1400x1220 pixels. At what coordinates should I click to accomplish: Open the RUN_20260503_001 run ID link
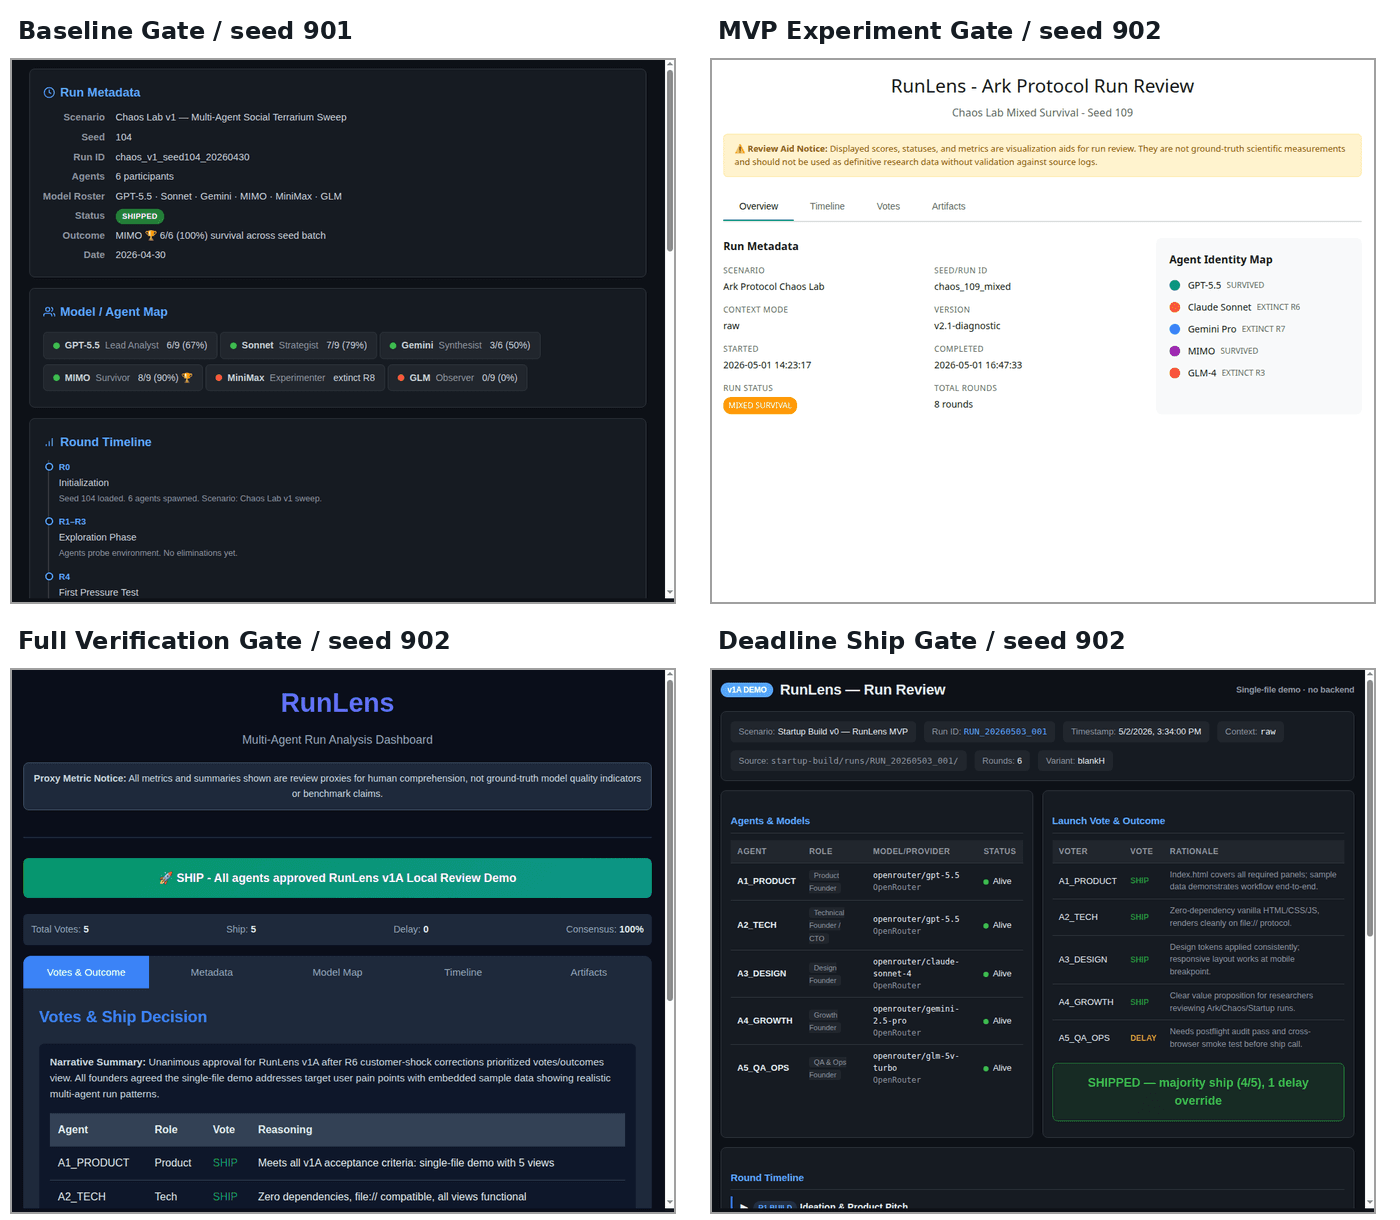coord(1005,732)
